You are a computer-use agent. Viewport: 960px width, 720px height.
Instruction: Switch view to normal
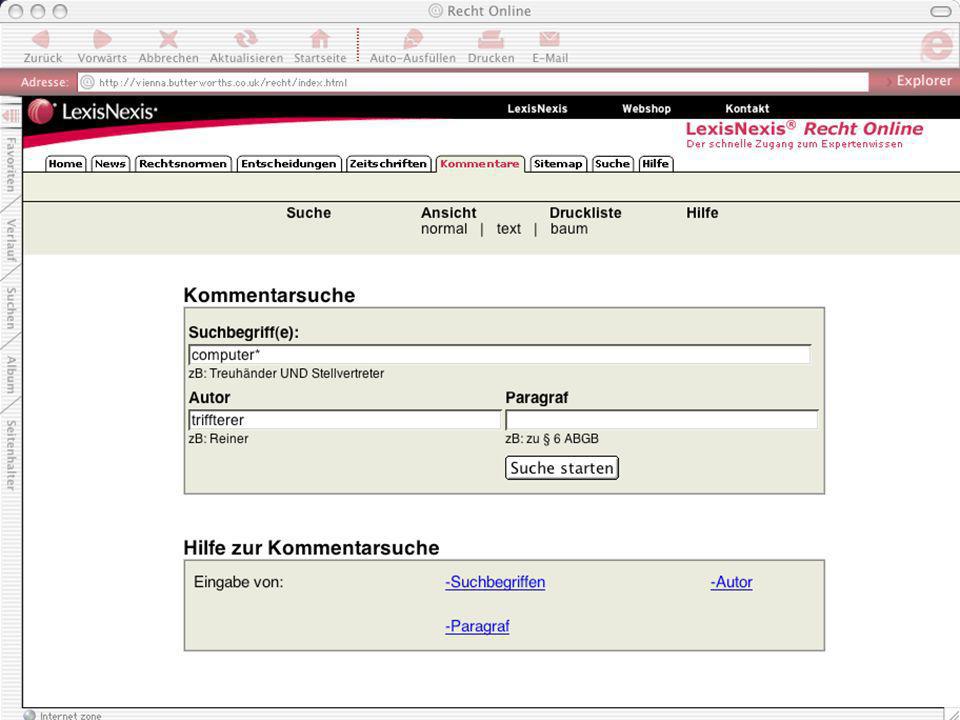[444, 229]
